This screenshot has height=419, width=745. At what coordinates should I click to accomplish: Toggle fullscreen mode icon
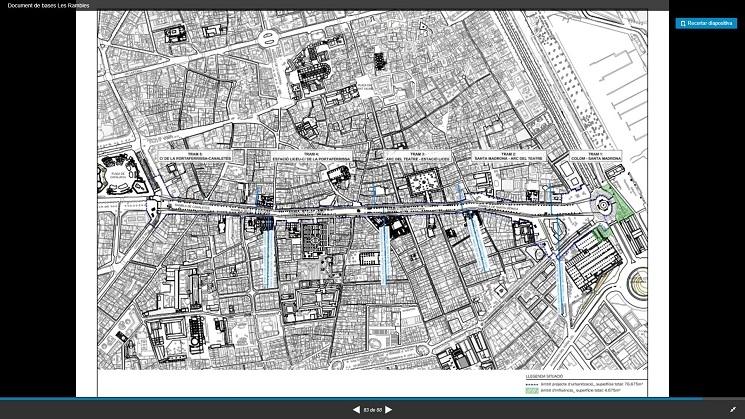tap(733, 409)
